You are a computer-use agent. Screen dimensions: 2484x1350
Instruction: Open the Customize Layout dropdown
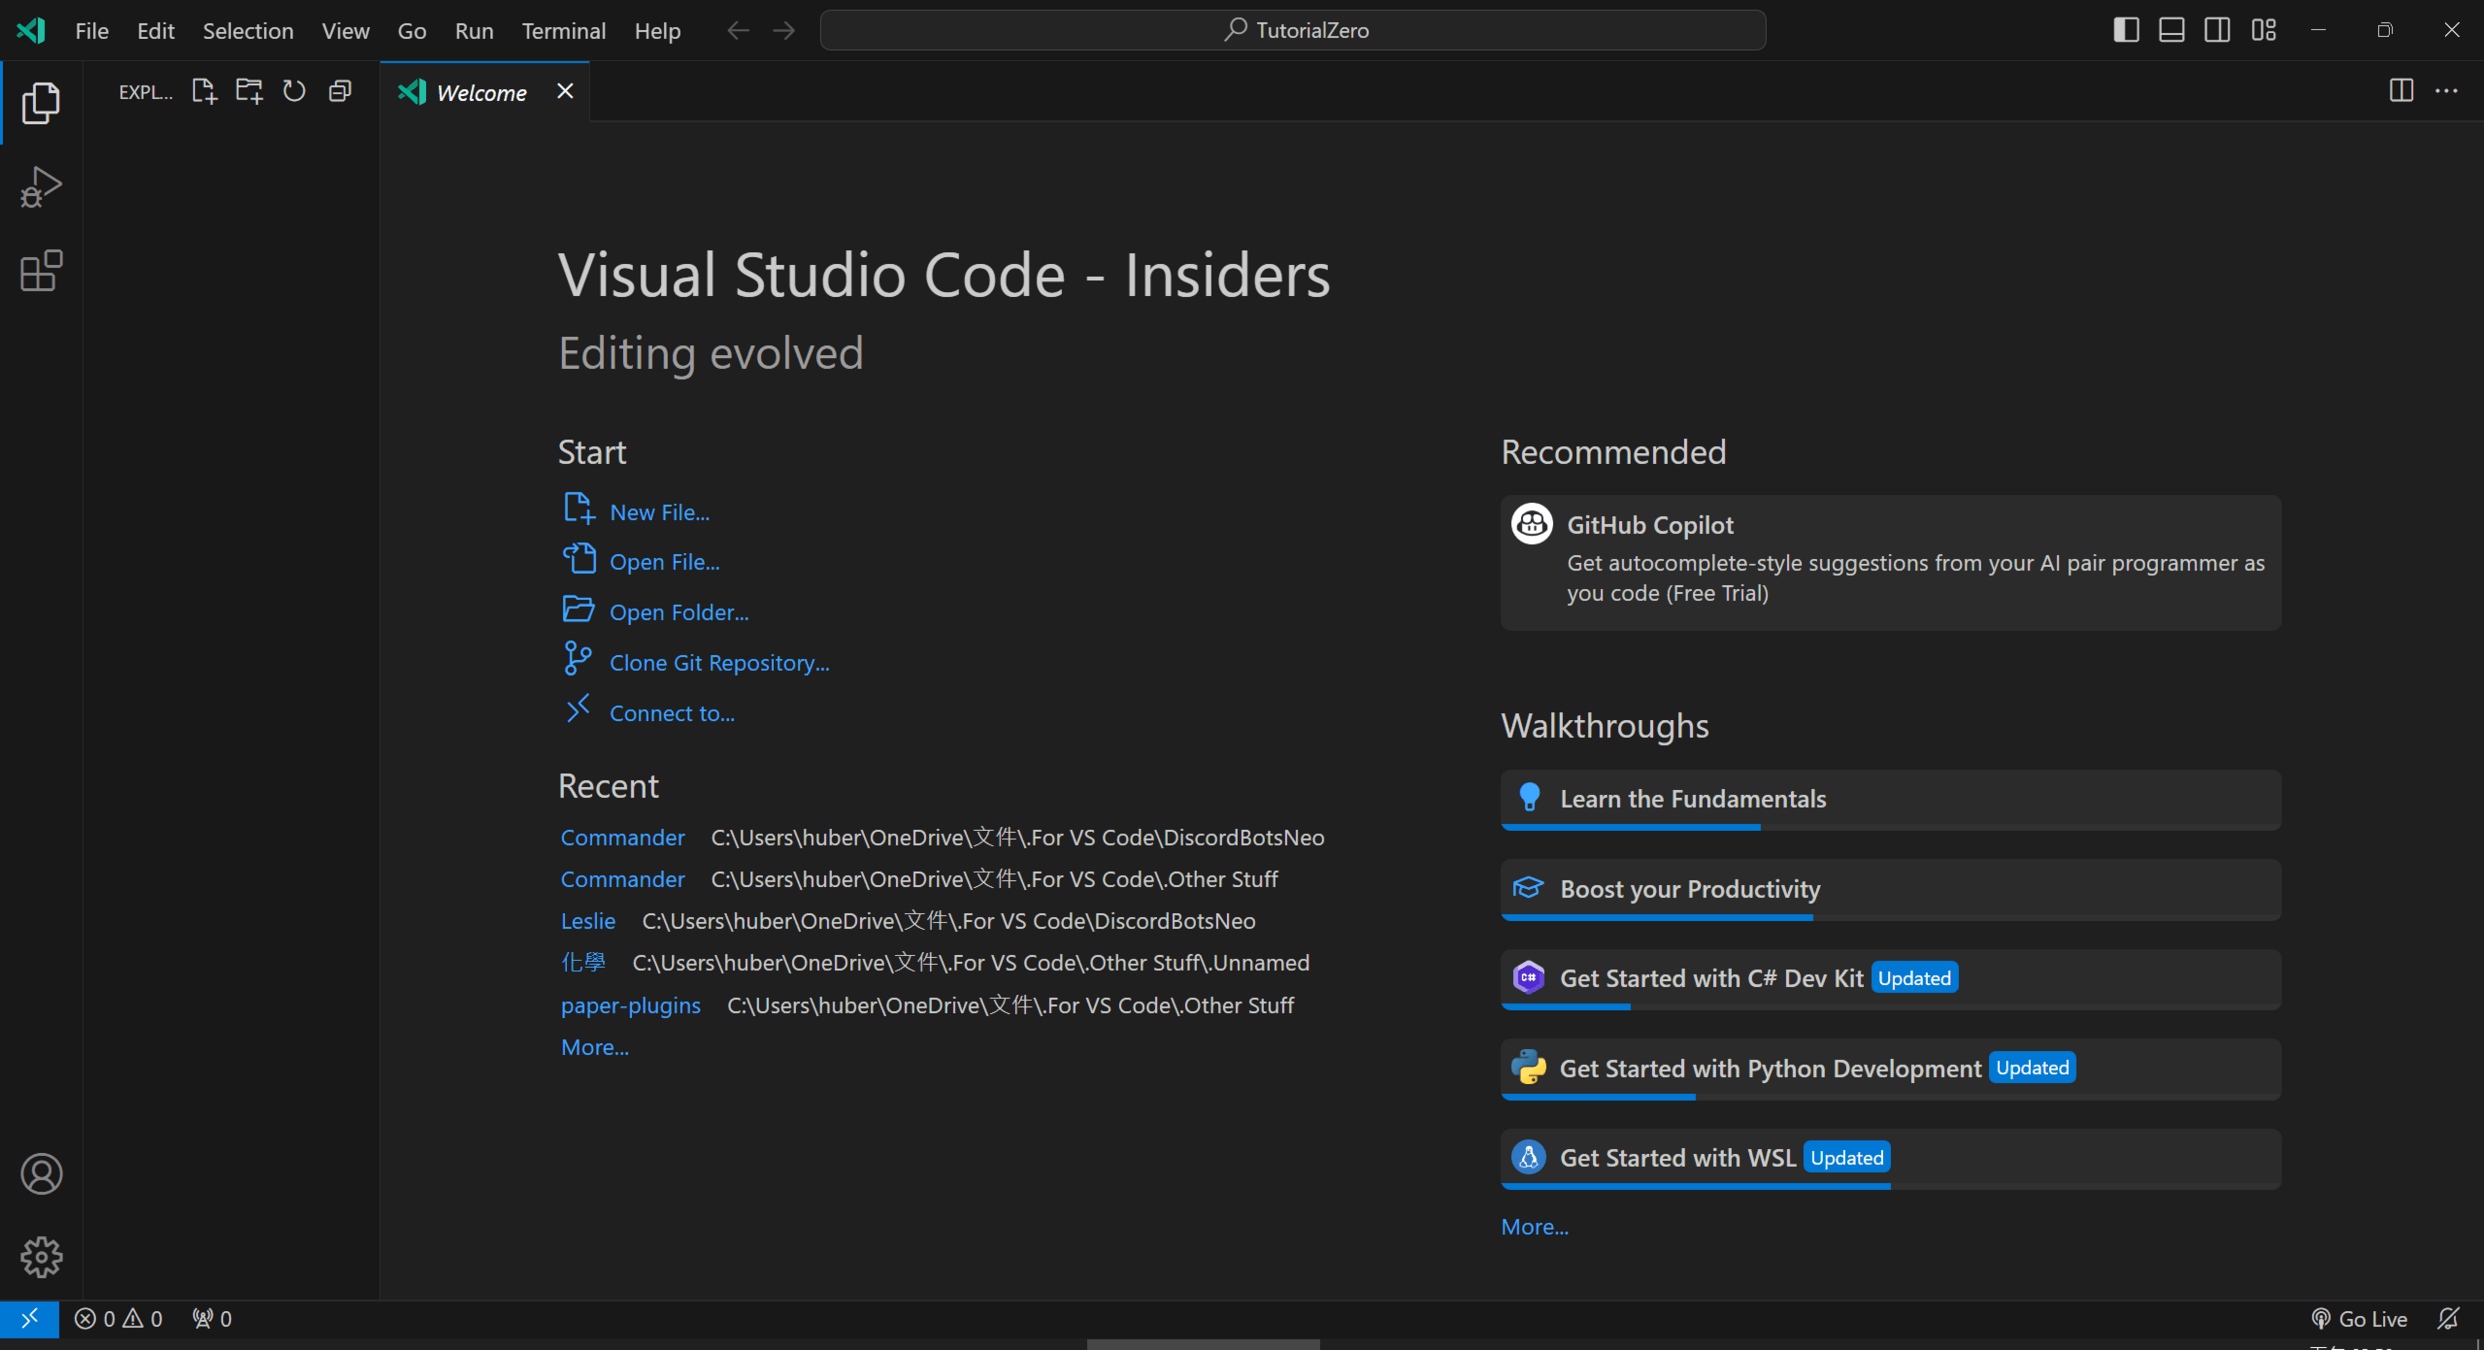[x=2264, y=30]
